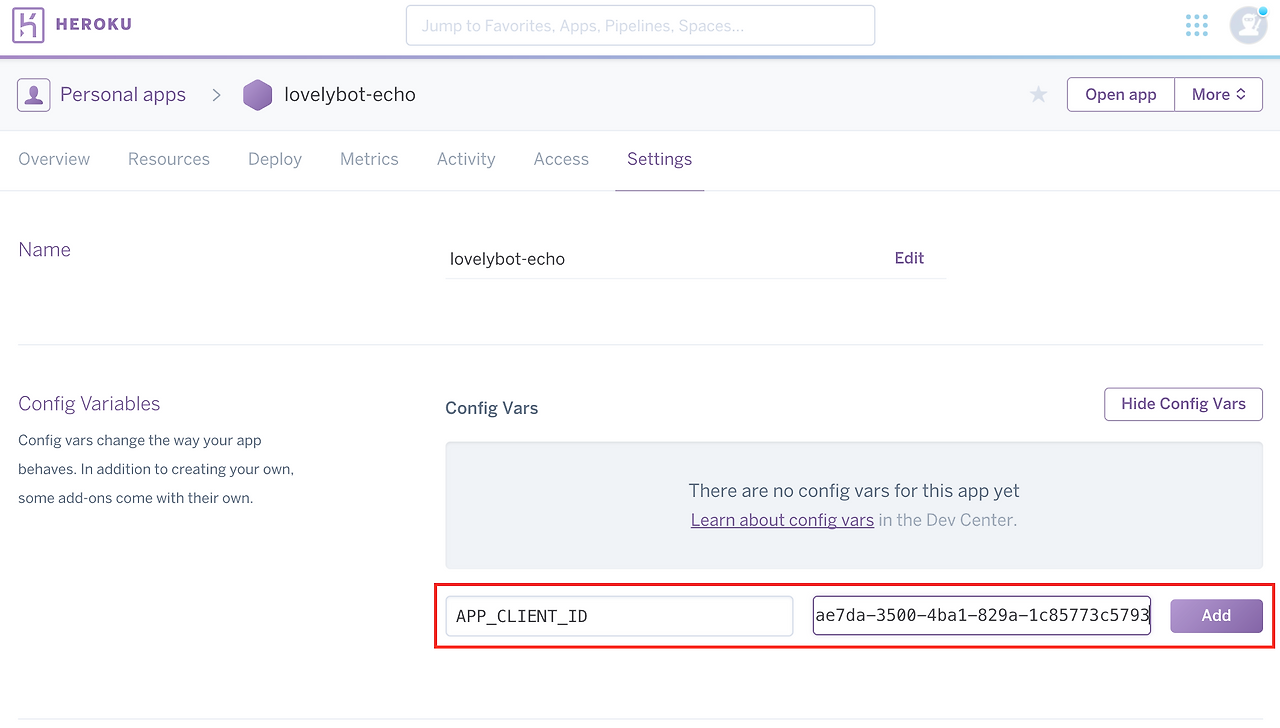Open the user avatar account menu
Screen dimensions: 1280x728
coord(1248,25)
